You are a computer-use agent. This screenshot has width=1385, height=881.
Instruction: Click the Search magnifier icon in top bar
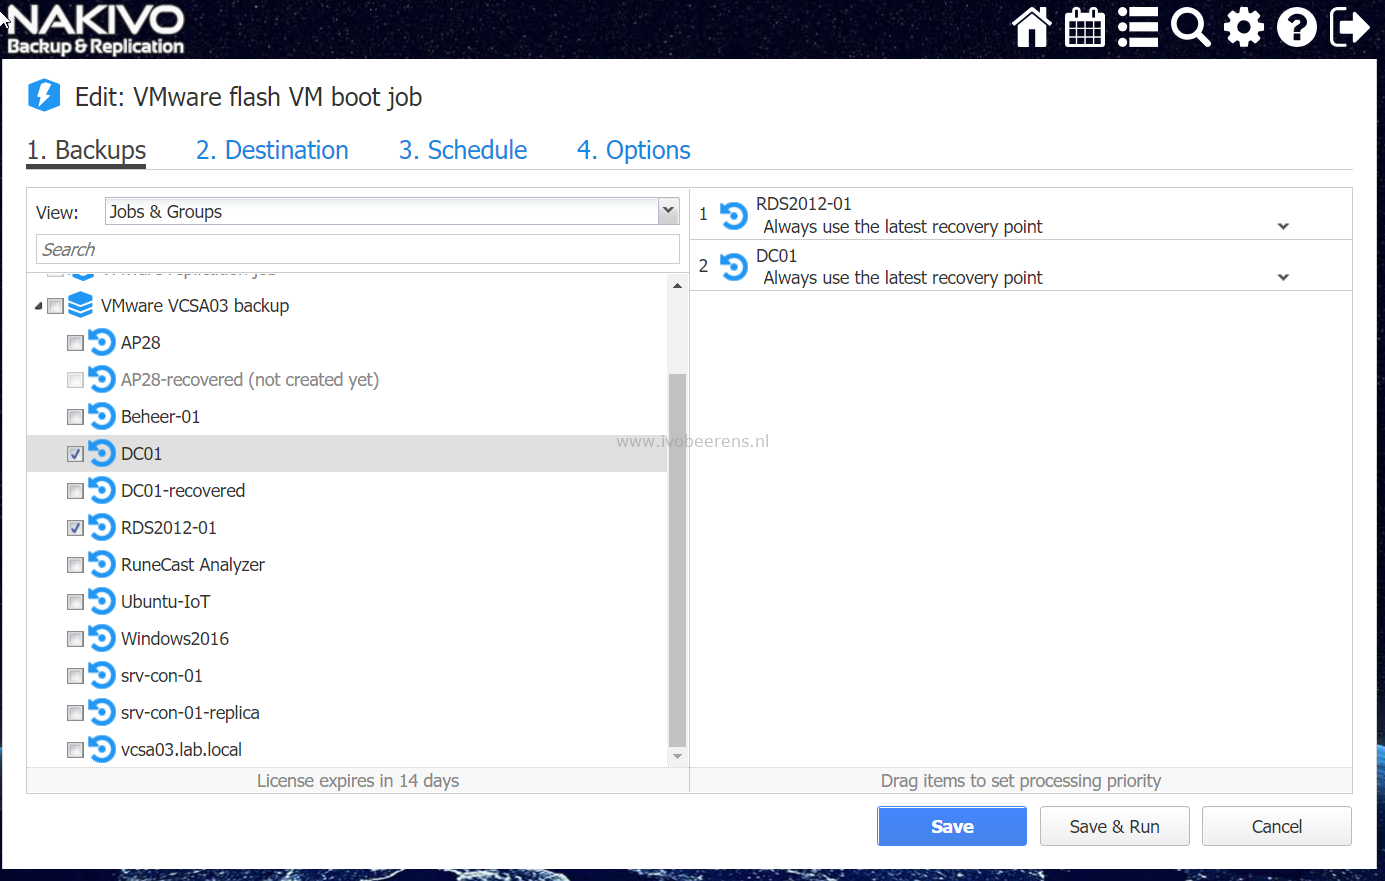(x=1190, y=28)
